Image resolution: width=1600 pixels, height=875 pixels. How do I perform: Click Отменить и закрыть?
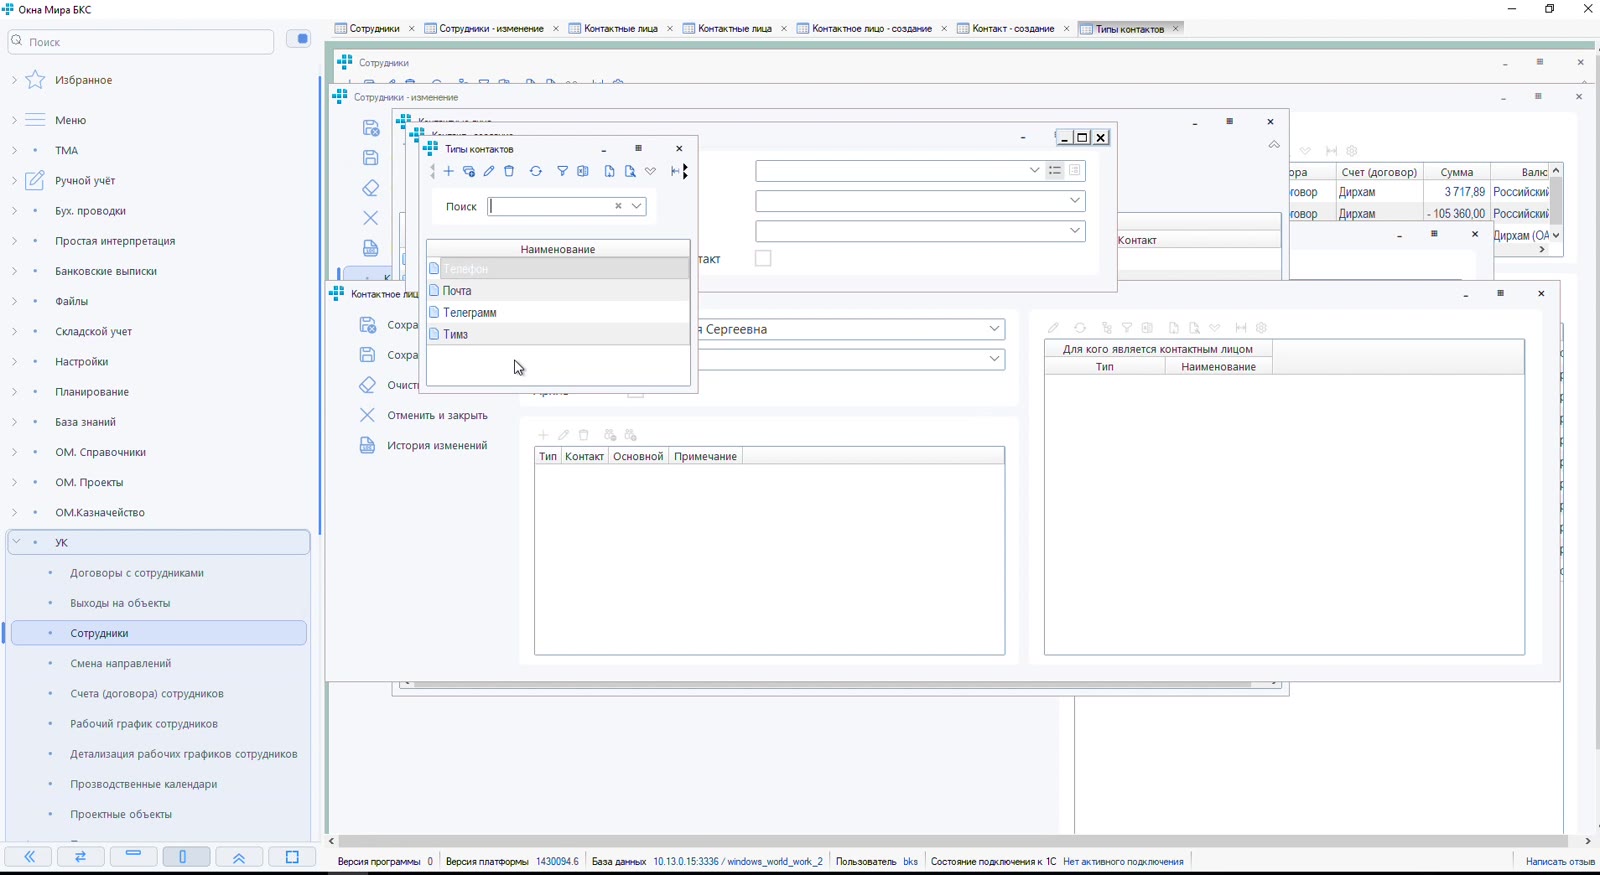click(x=438, y=415)
